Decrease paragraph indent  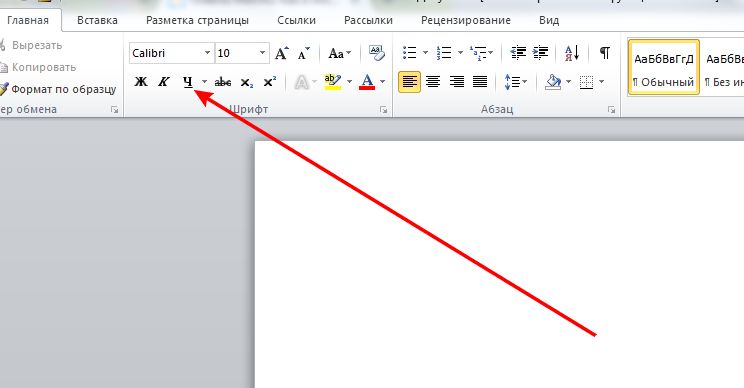pos(518,53)
